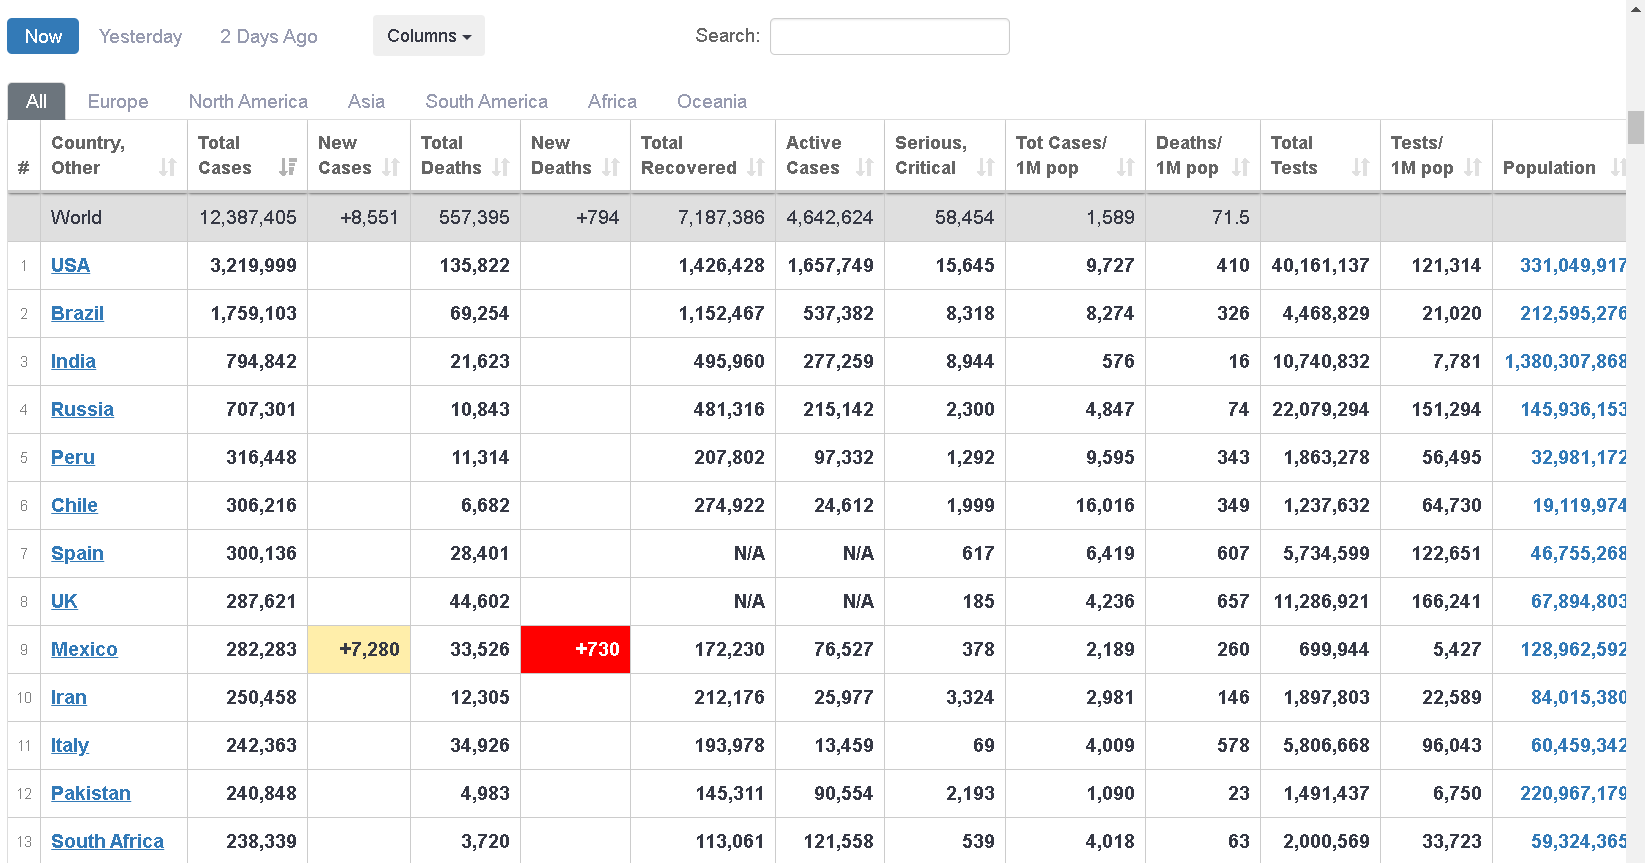Viewport: 1645px width, 863px height.
Task: Sort by Total Cases sort icon
Action: (288, 167)
